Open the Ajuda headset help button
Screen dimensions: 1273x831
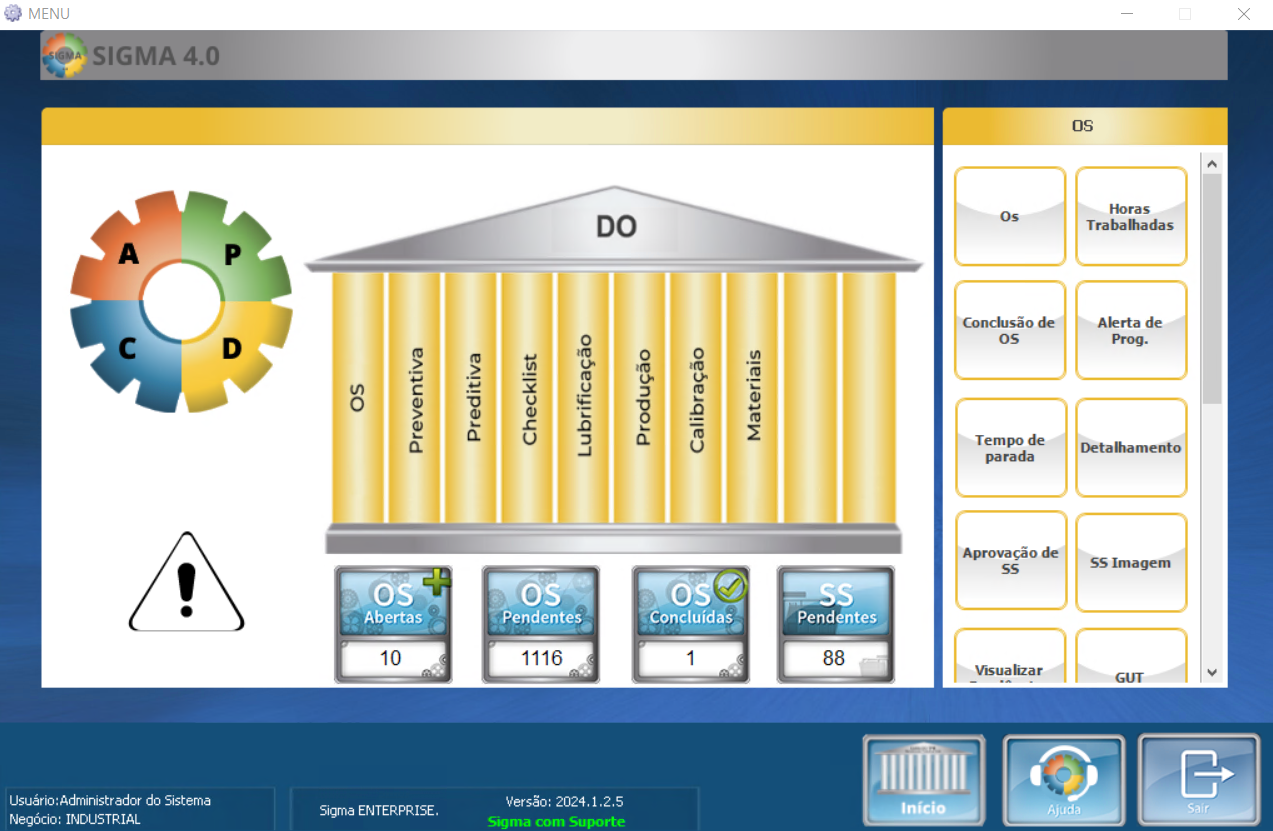pyautogui.click(x=1064, y=781)
